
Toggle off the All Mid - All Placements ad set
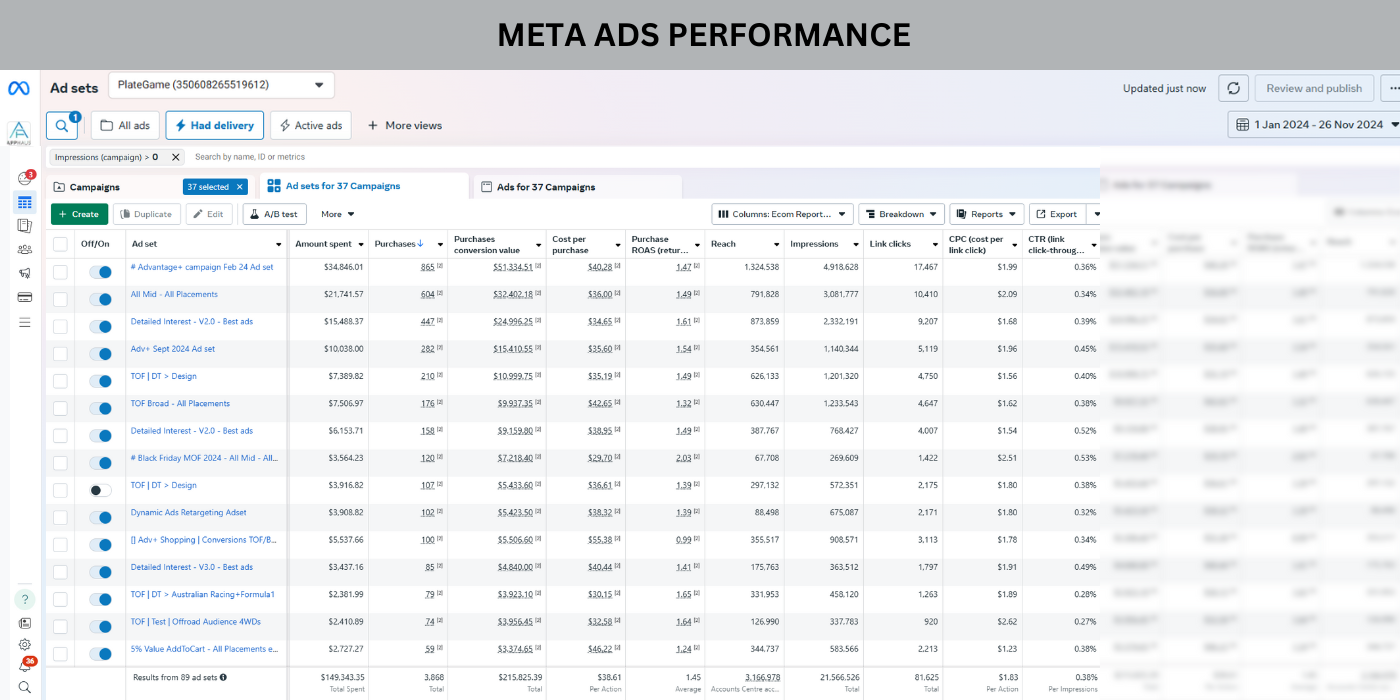pyautogui.click(x=100, y=299)
